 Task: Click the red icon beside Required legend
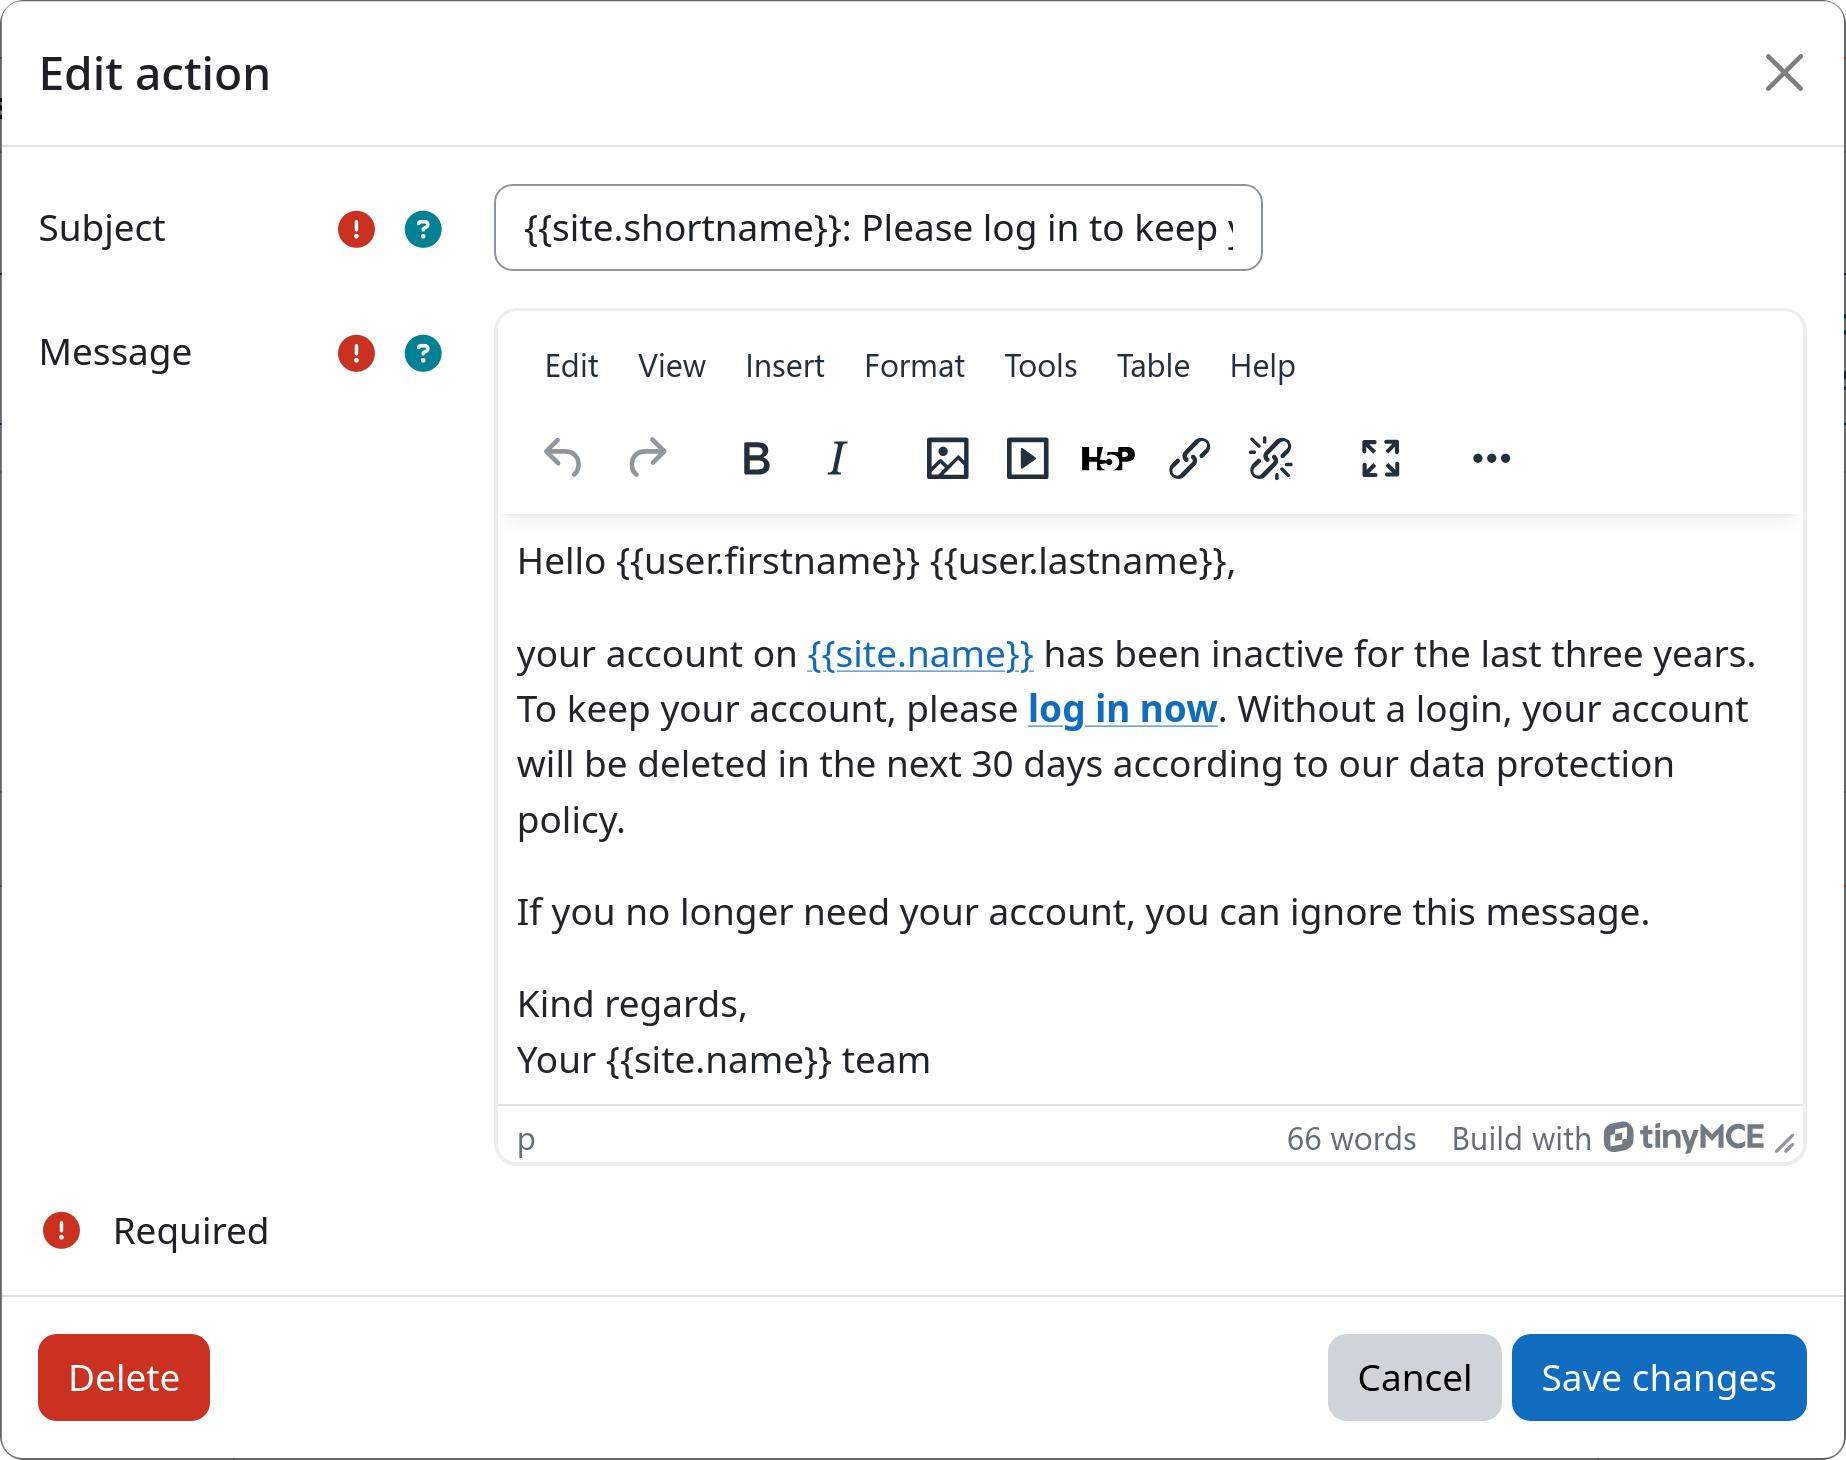pyautogui.click(x=61, y=1231)
